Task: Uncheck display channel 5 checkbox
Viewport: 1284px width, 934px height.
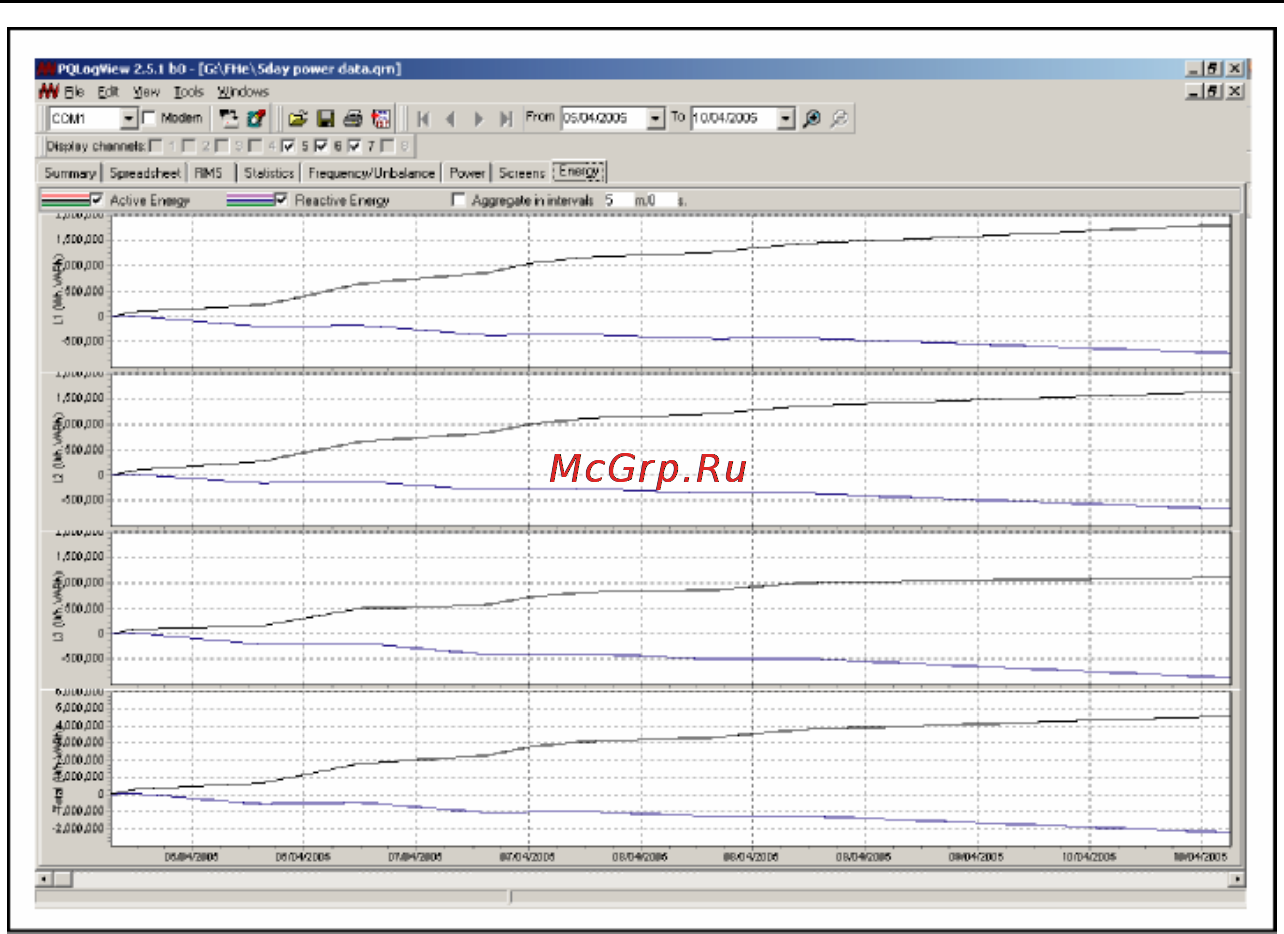Action: click(288, 146)
